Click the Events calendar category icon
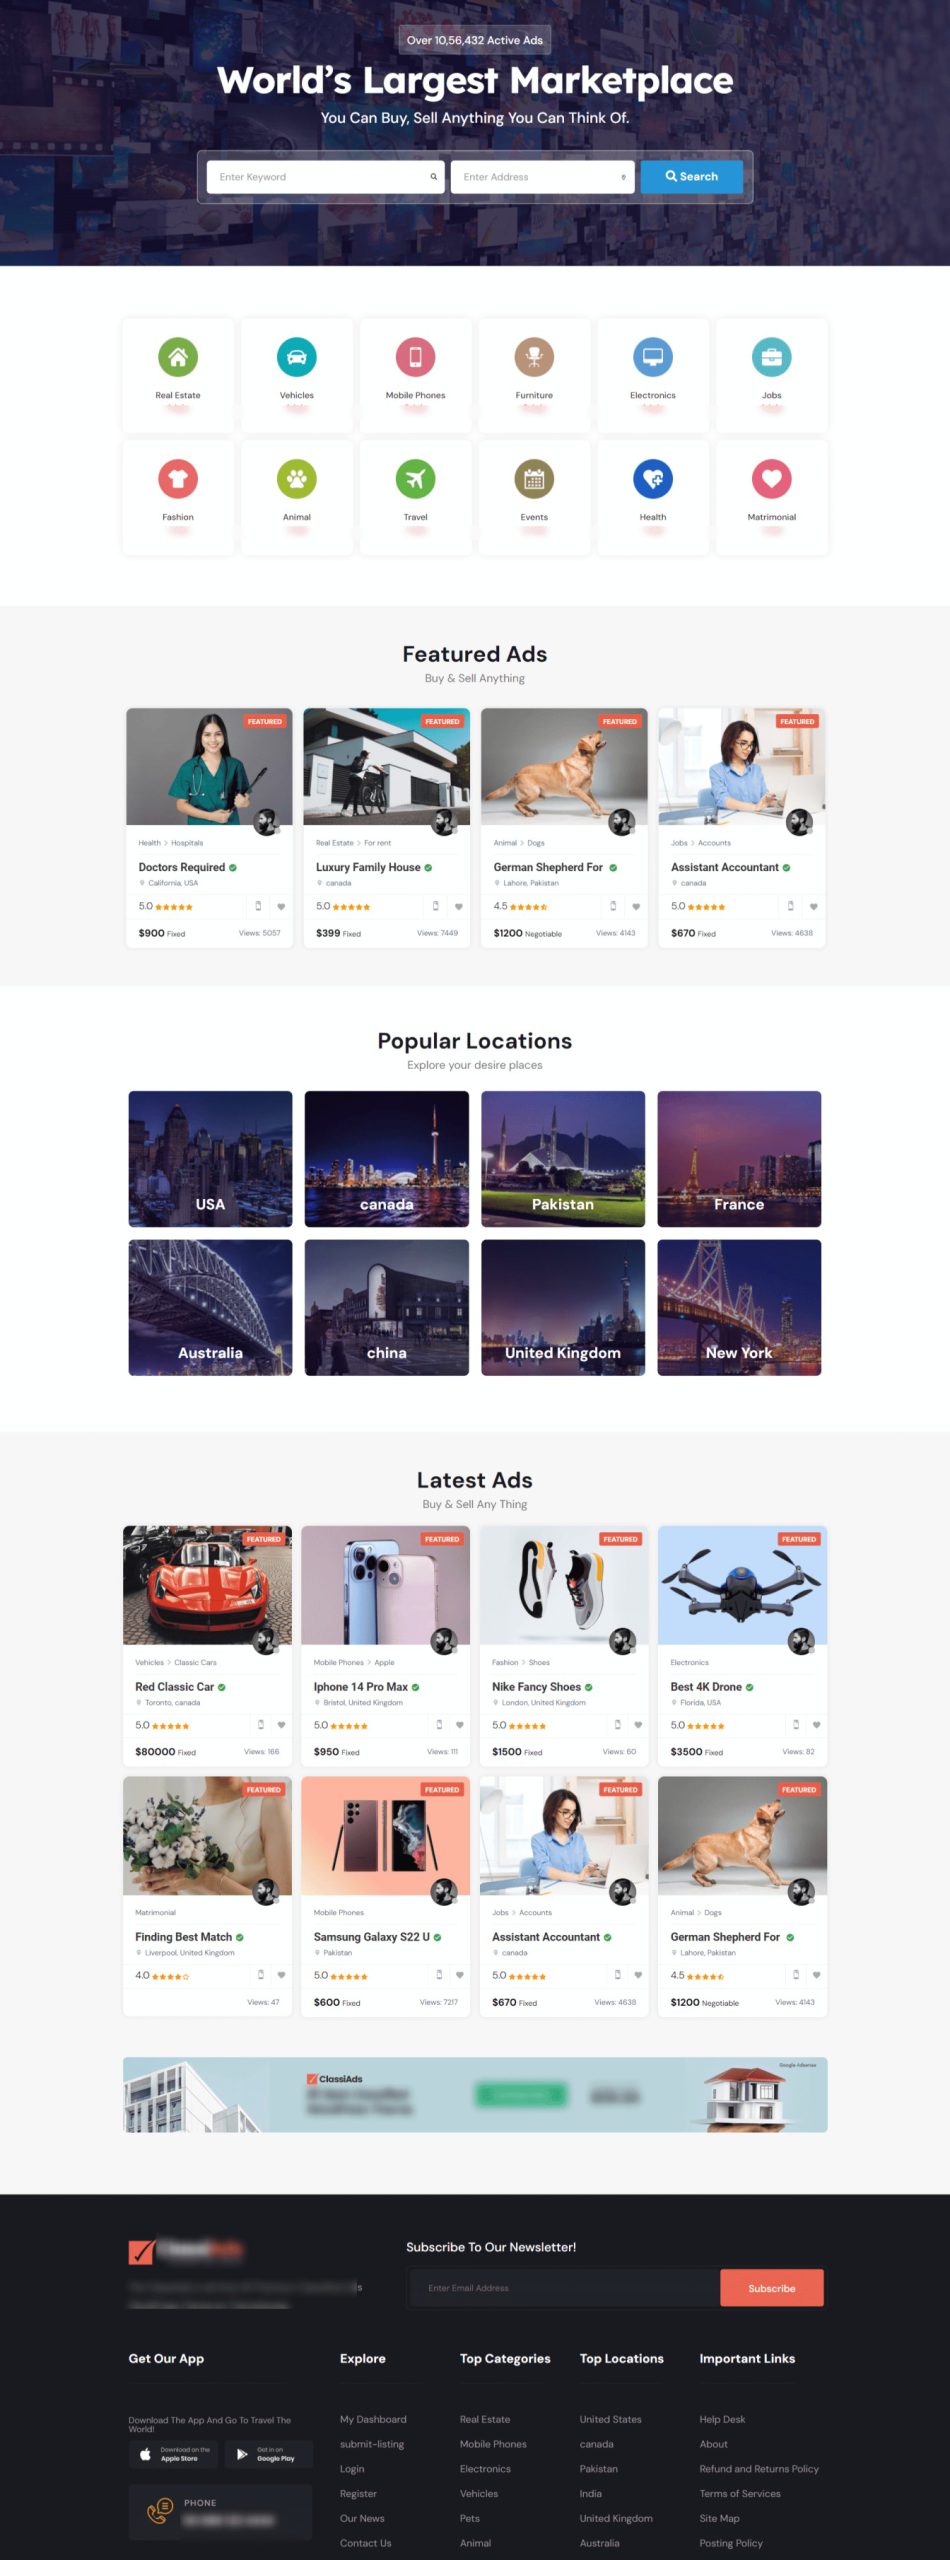Image resolution: width=950 pixels, height=2560 pixels. [x=534, y=479]
